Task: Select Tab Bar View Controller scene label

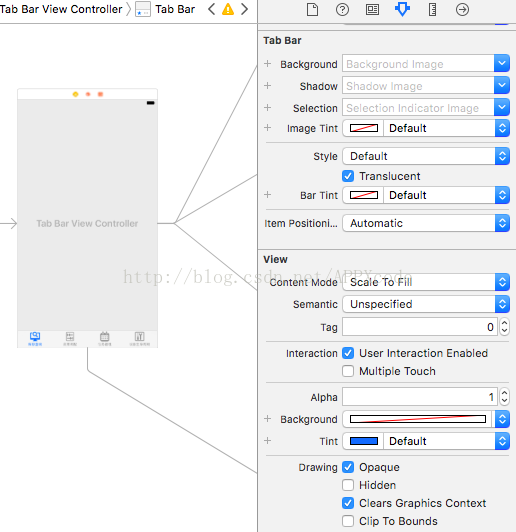Action: click(x=87, y=223)
